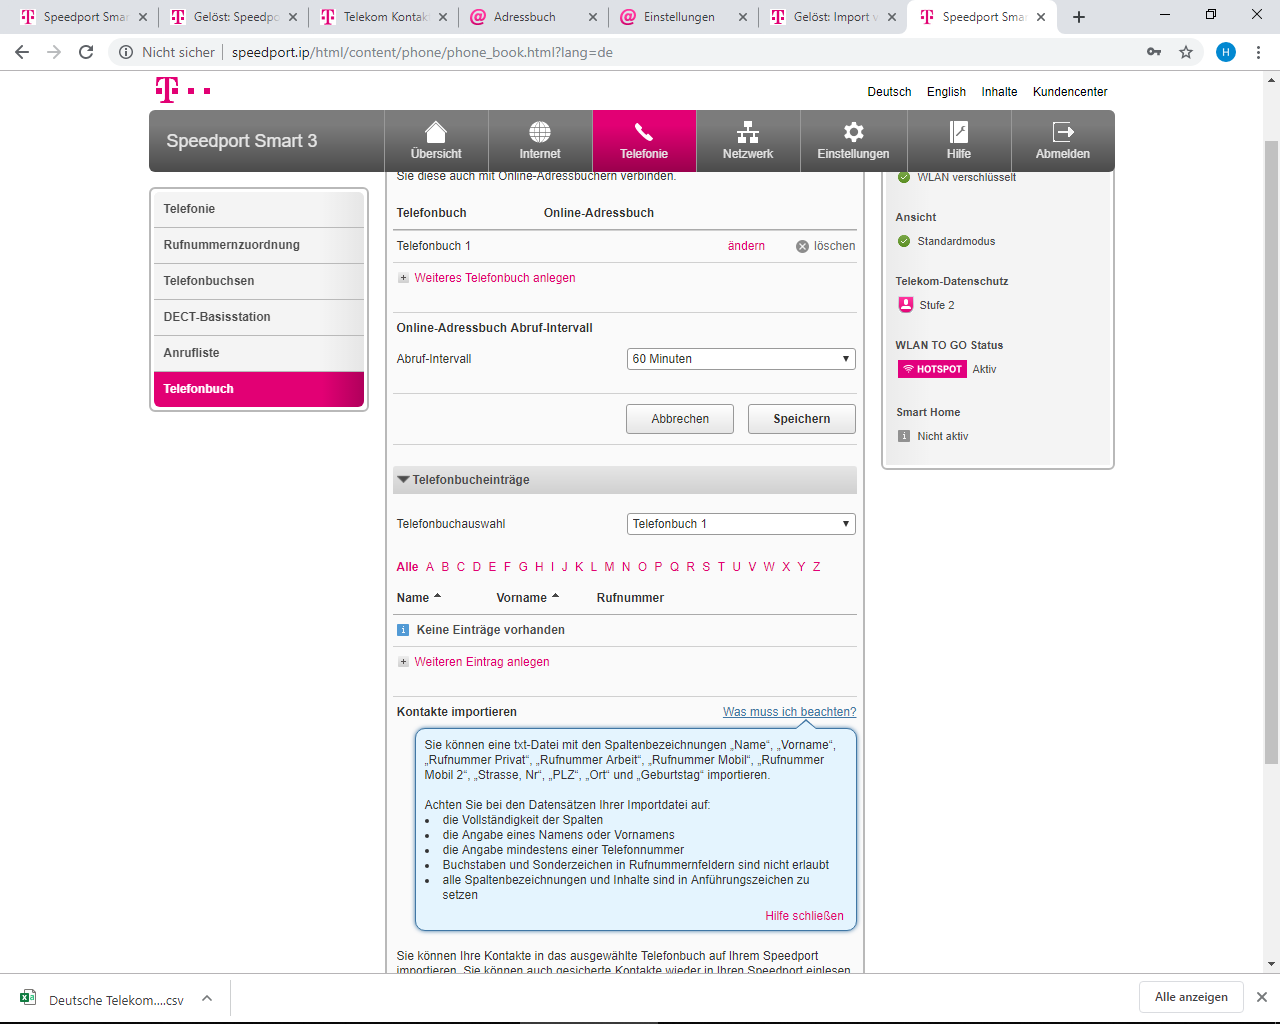Sort entries by Name column arrow
This screenshot has height=1024, width=1280.
click(437, 597)
